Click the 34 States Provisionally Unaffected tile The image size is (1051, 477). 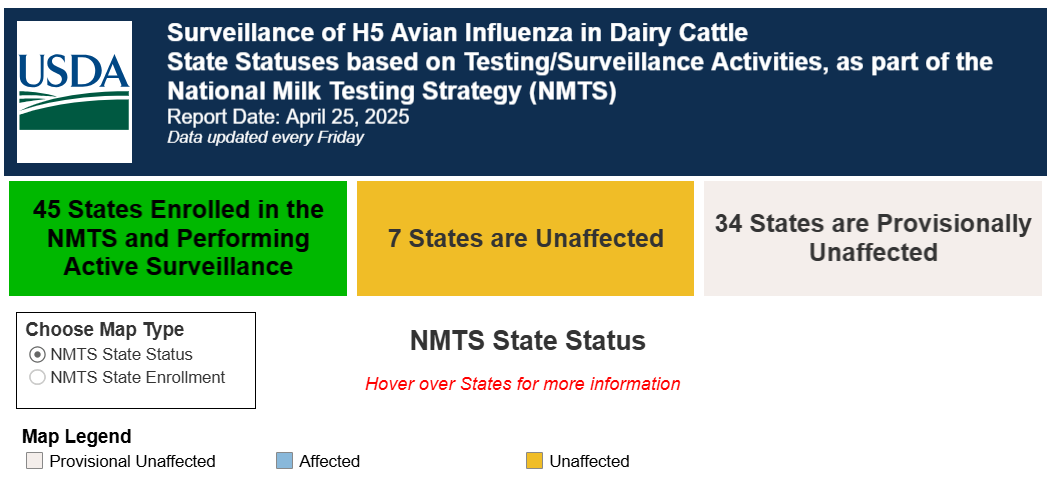point(873,238)
